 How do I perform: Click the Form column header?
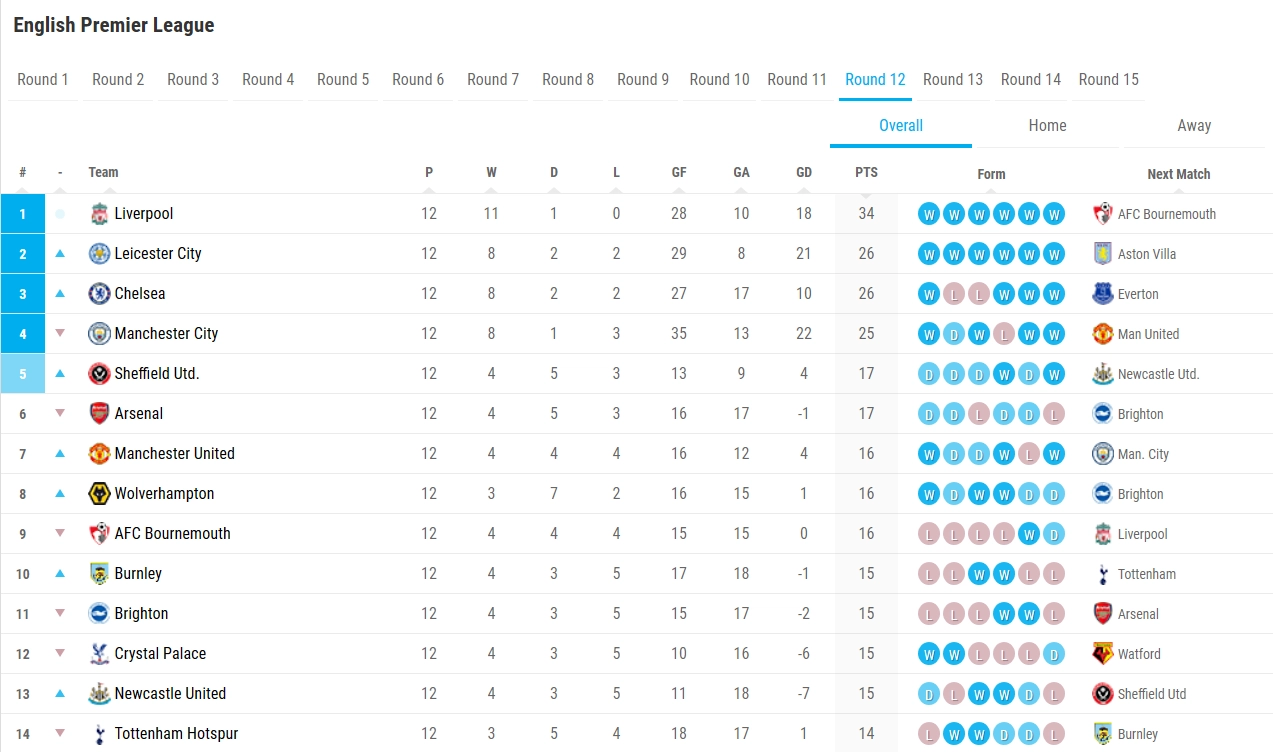(991, 174)
